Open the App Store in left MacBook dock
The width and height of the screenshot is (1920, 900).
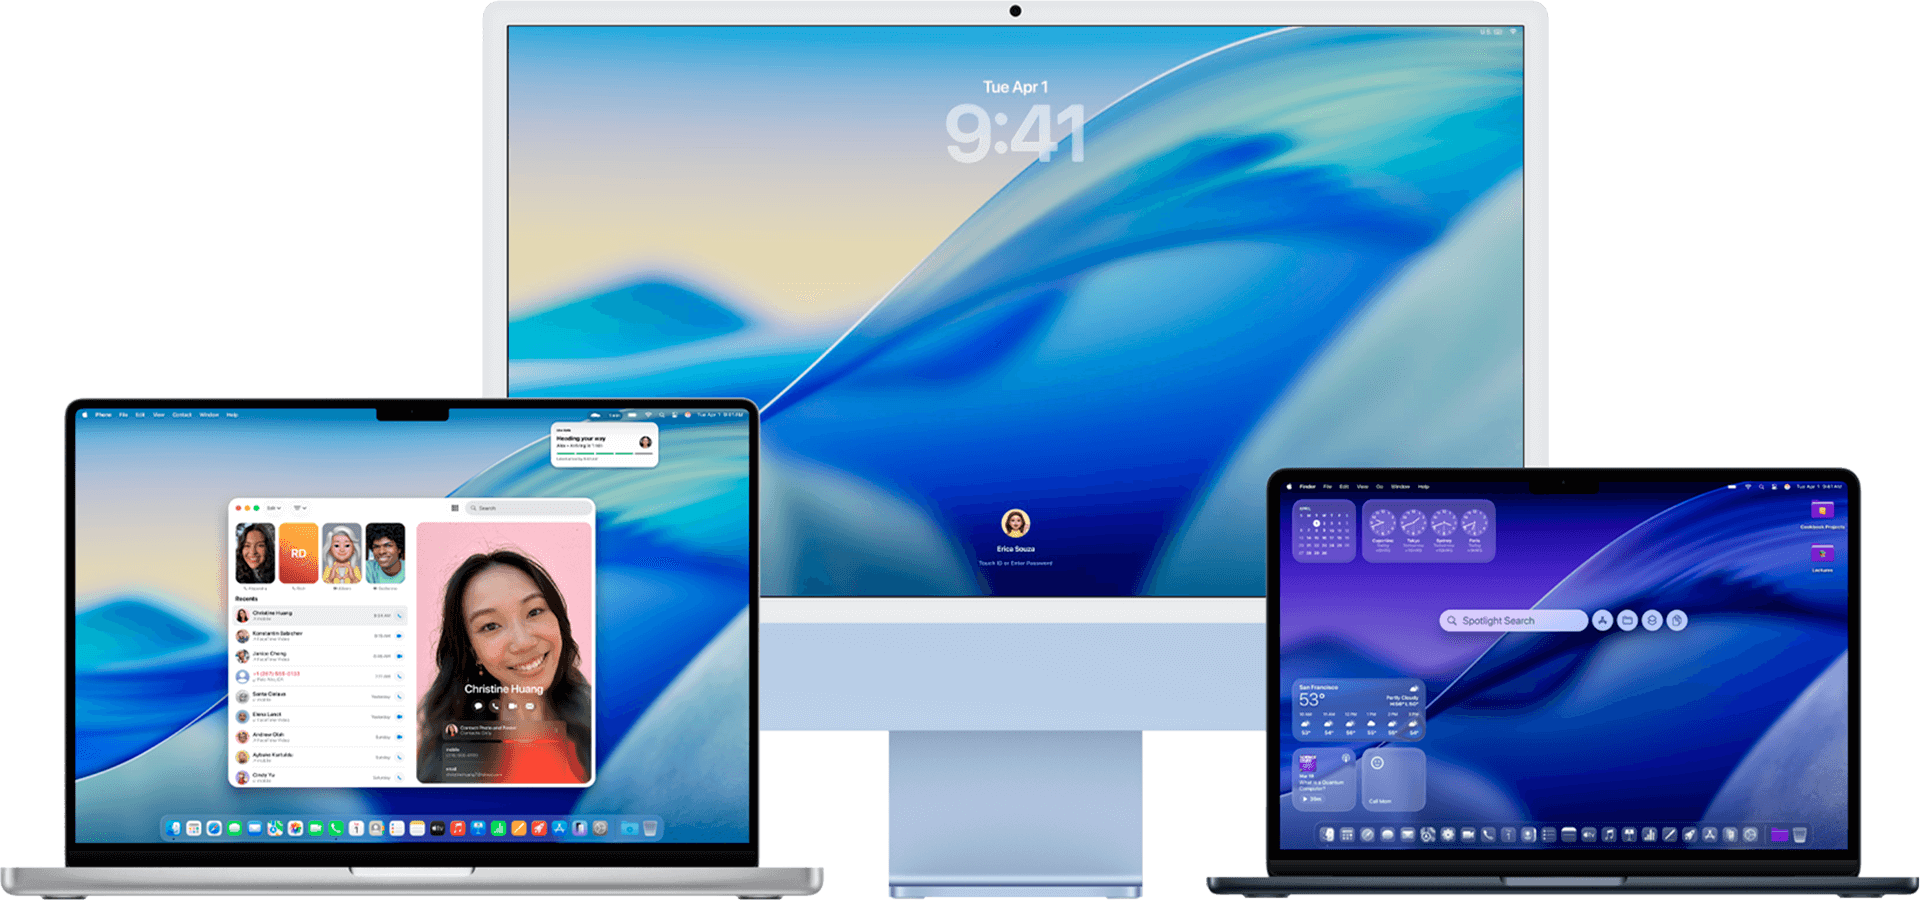pos(559,828)
